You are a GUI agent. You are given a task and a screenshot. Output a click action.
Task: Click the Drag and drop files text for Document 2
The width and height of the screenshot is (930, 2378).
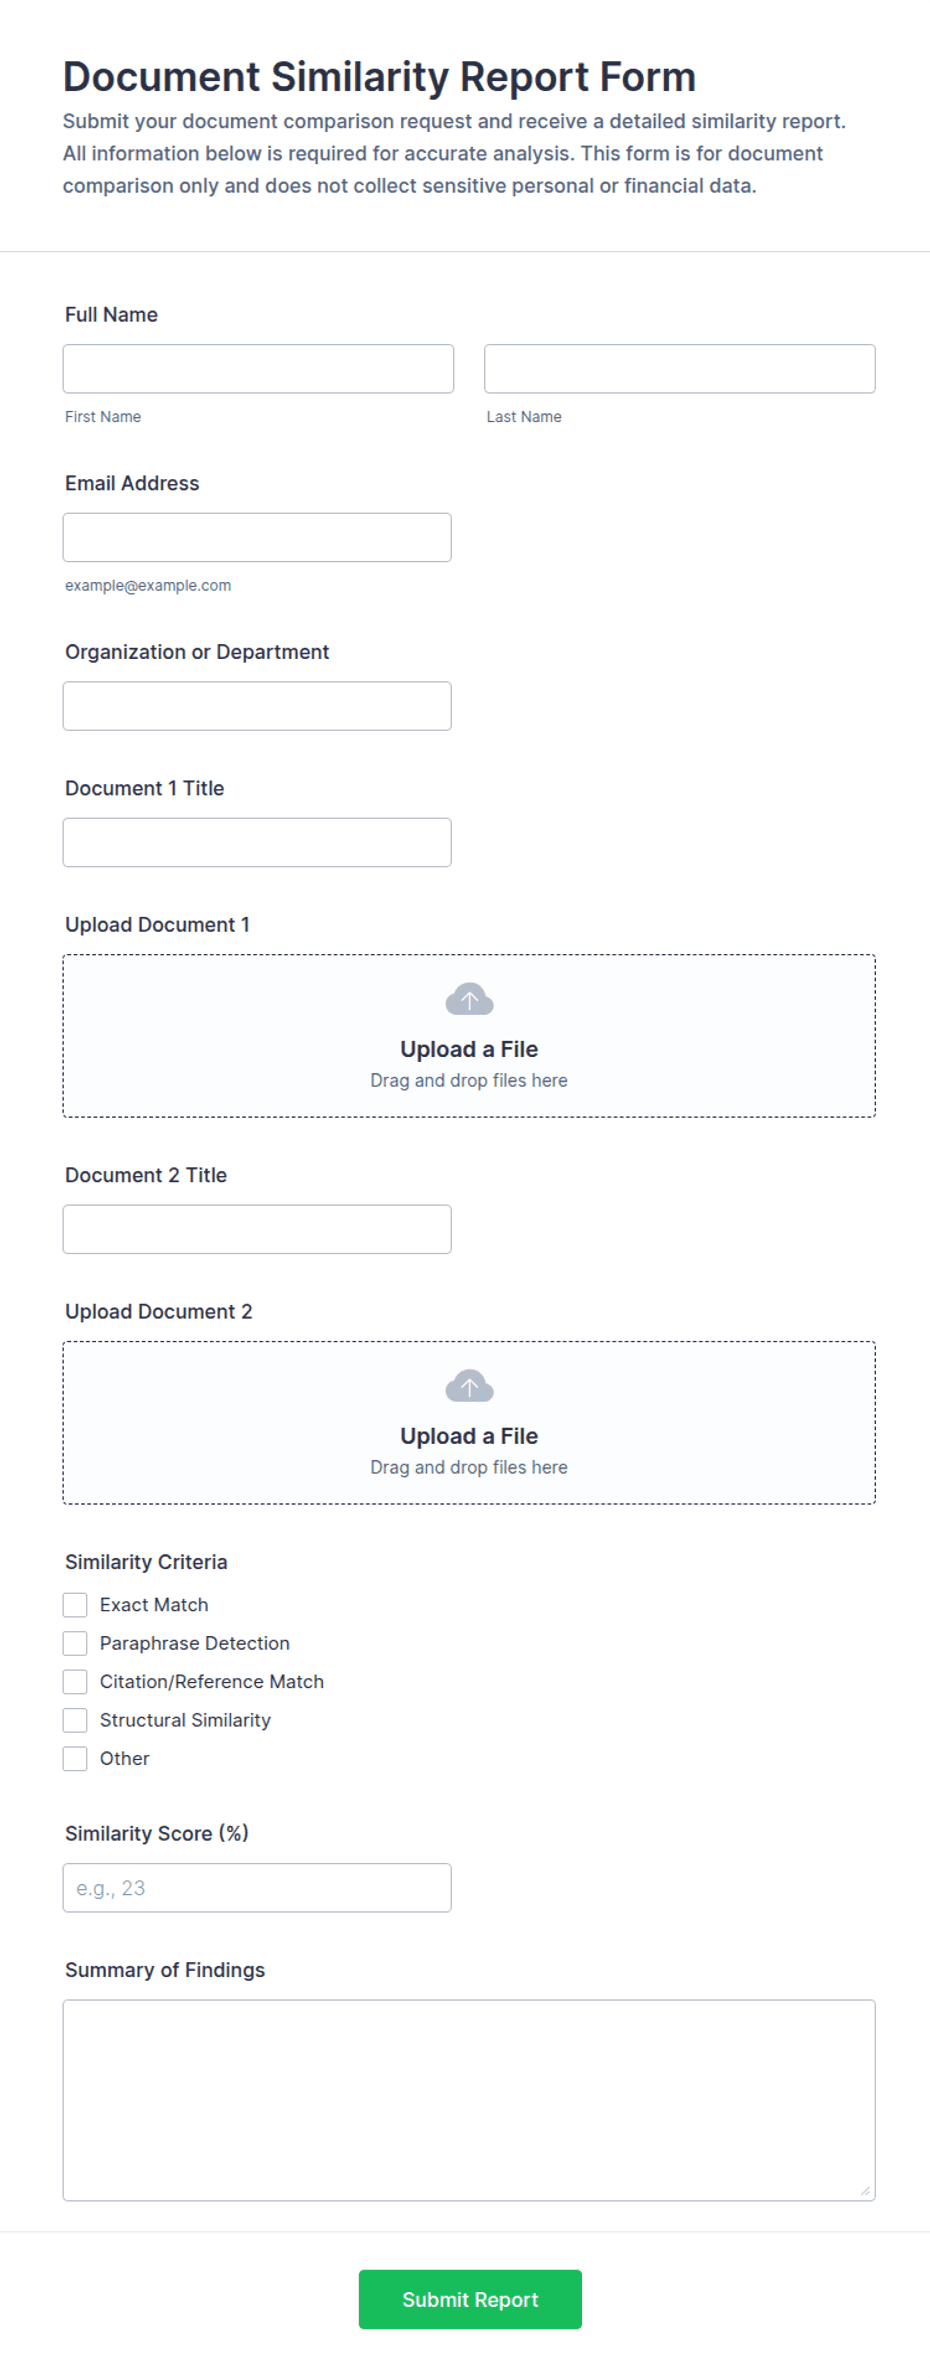point(469,1467)
